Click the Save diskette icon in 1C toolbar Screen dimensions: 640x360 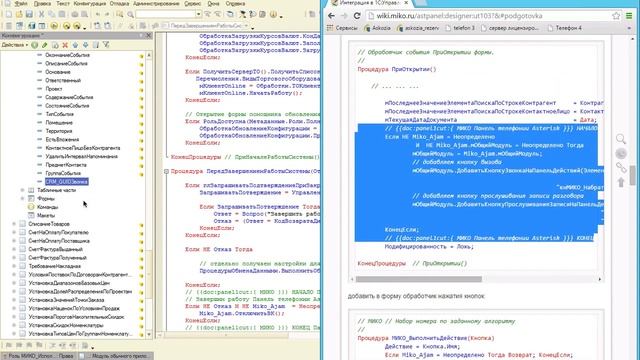coord(29,14)
